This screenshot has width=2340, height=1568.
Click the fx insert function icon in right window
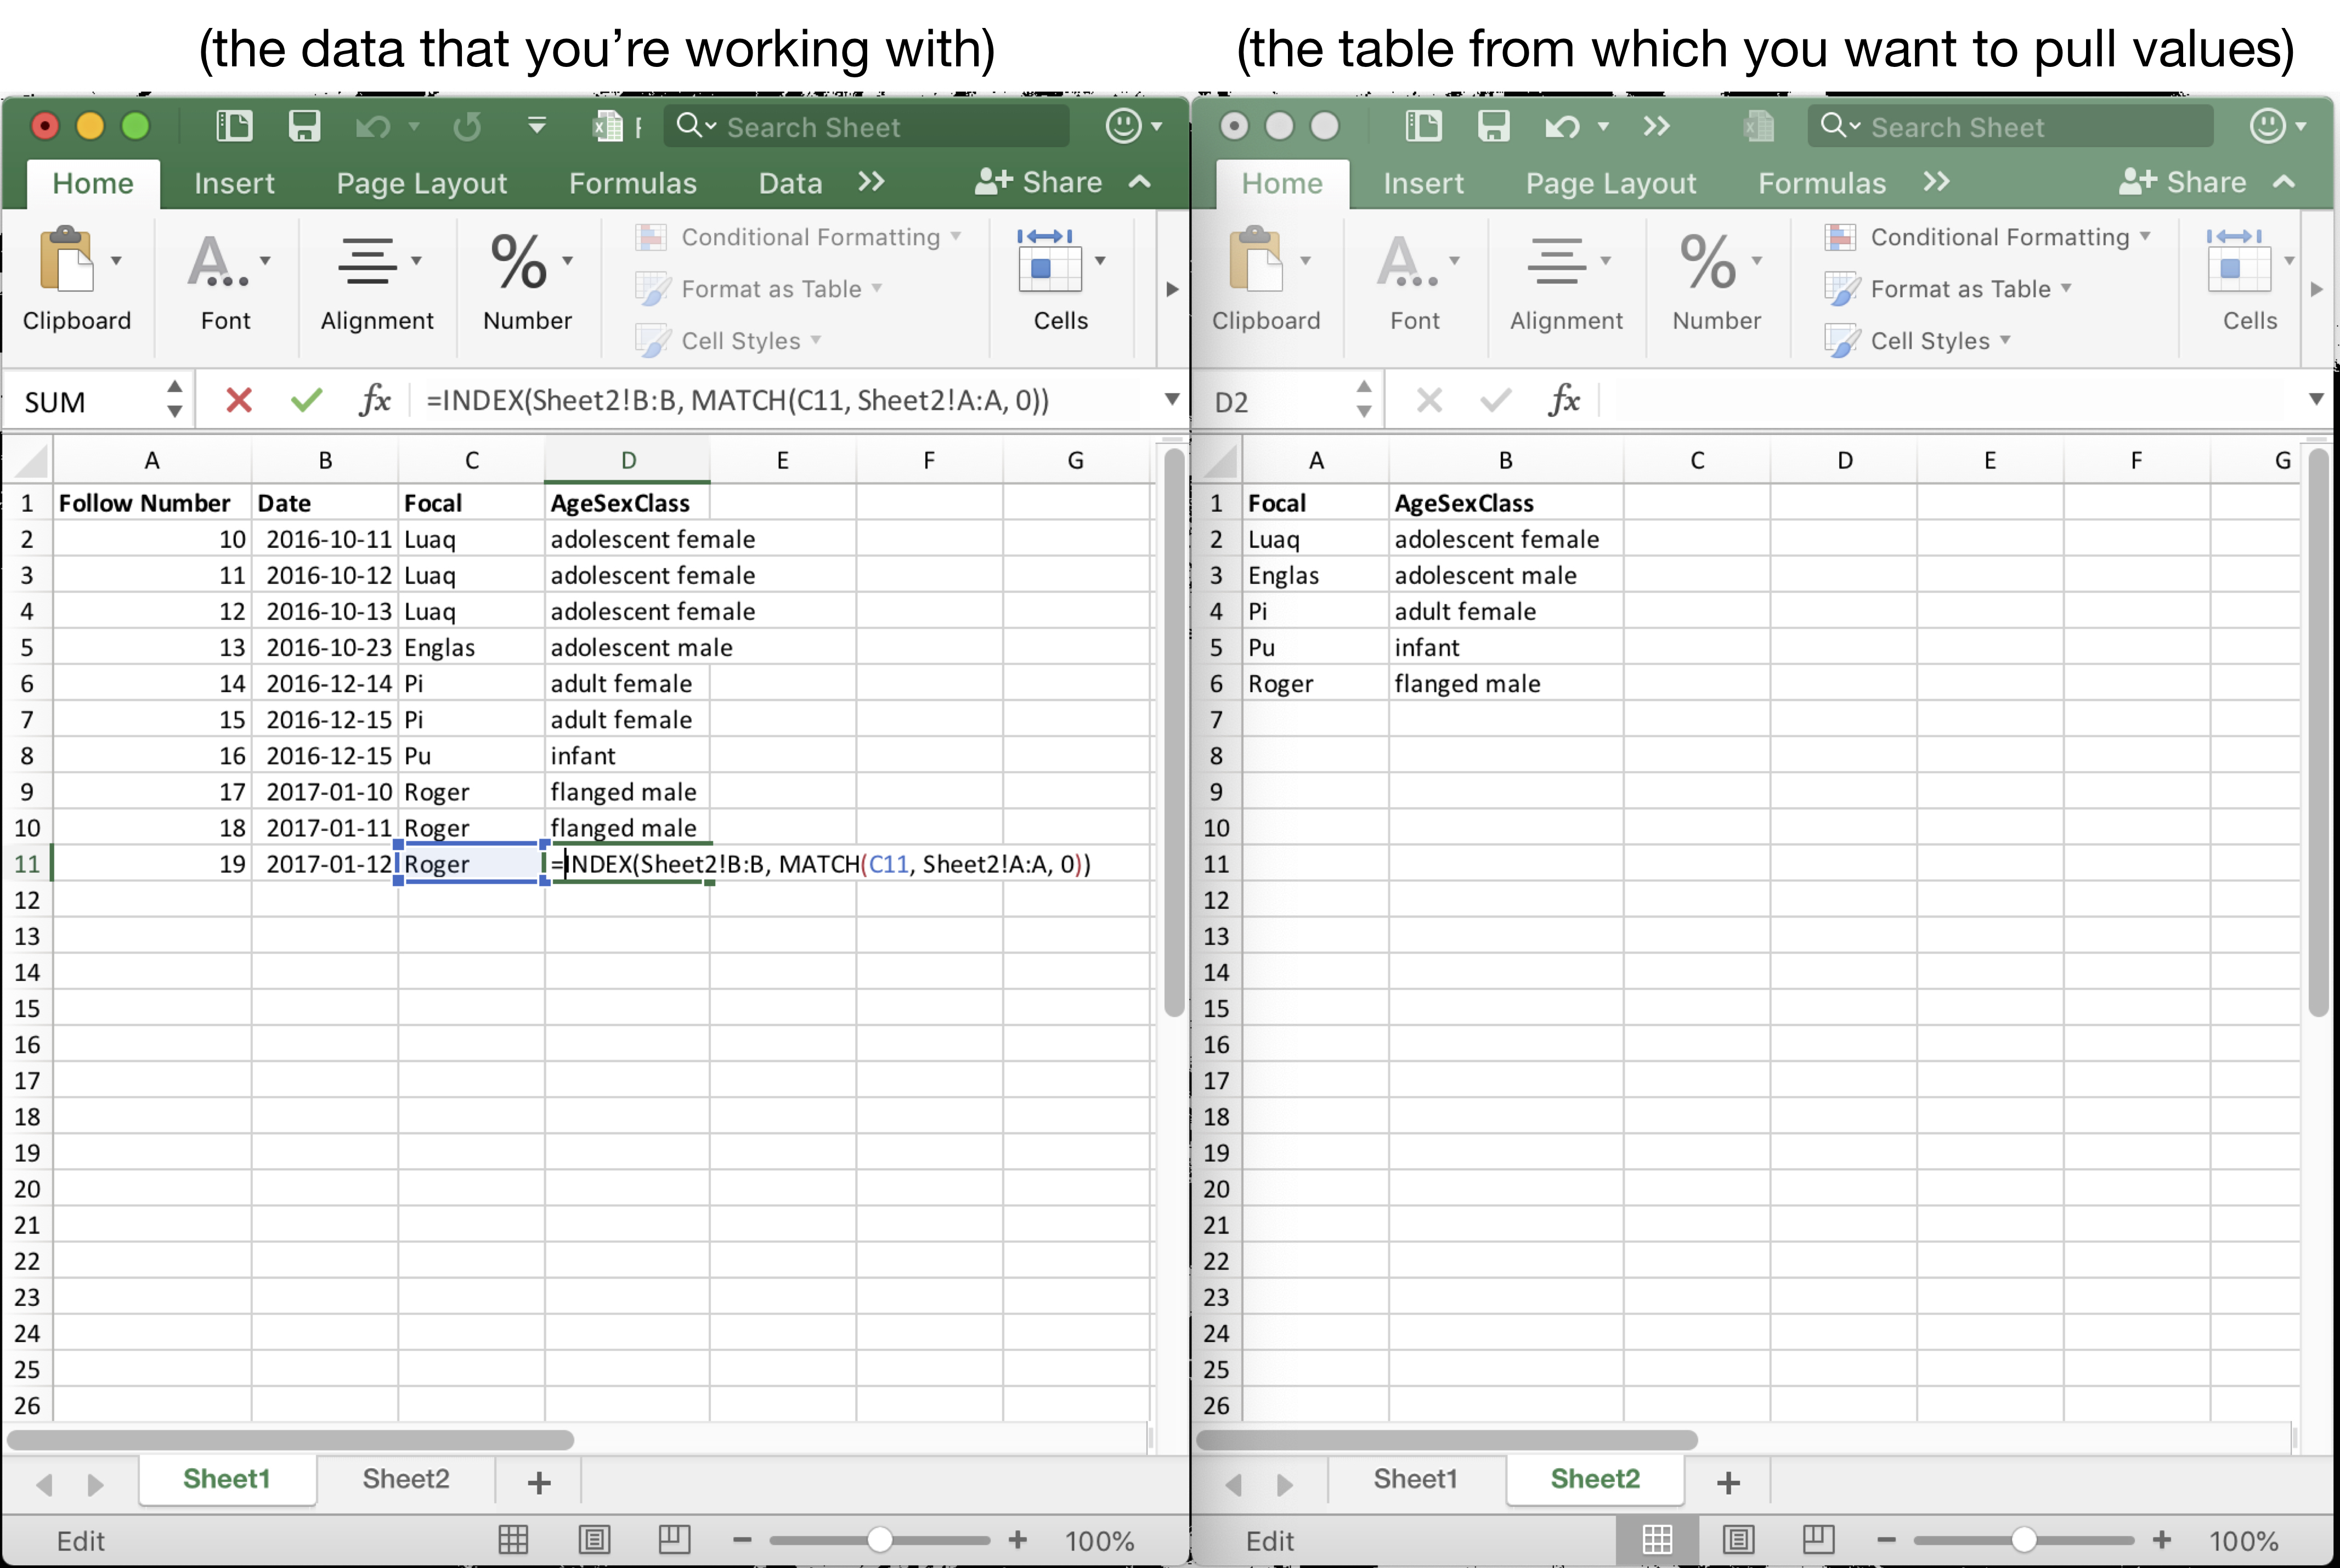[1564, 400]
